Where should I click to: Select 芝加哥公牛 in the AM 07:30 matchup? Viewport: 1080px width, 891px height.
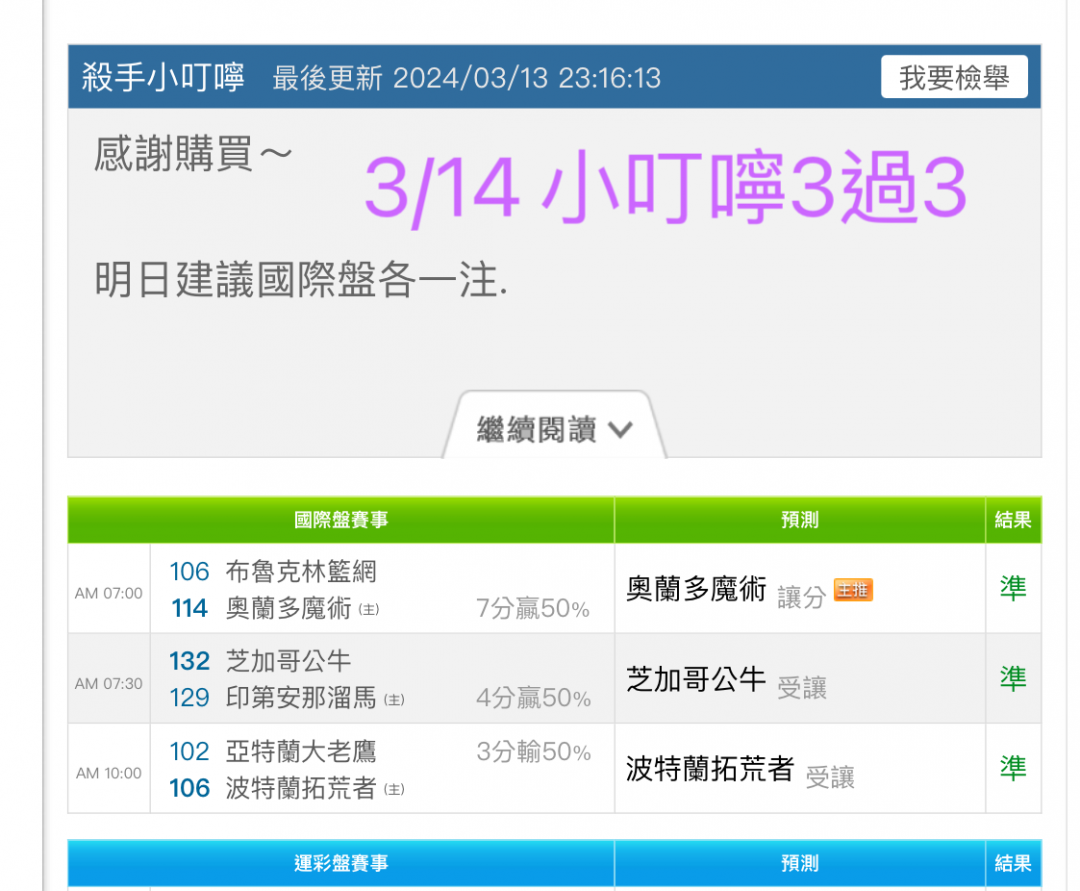289,661
